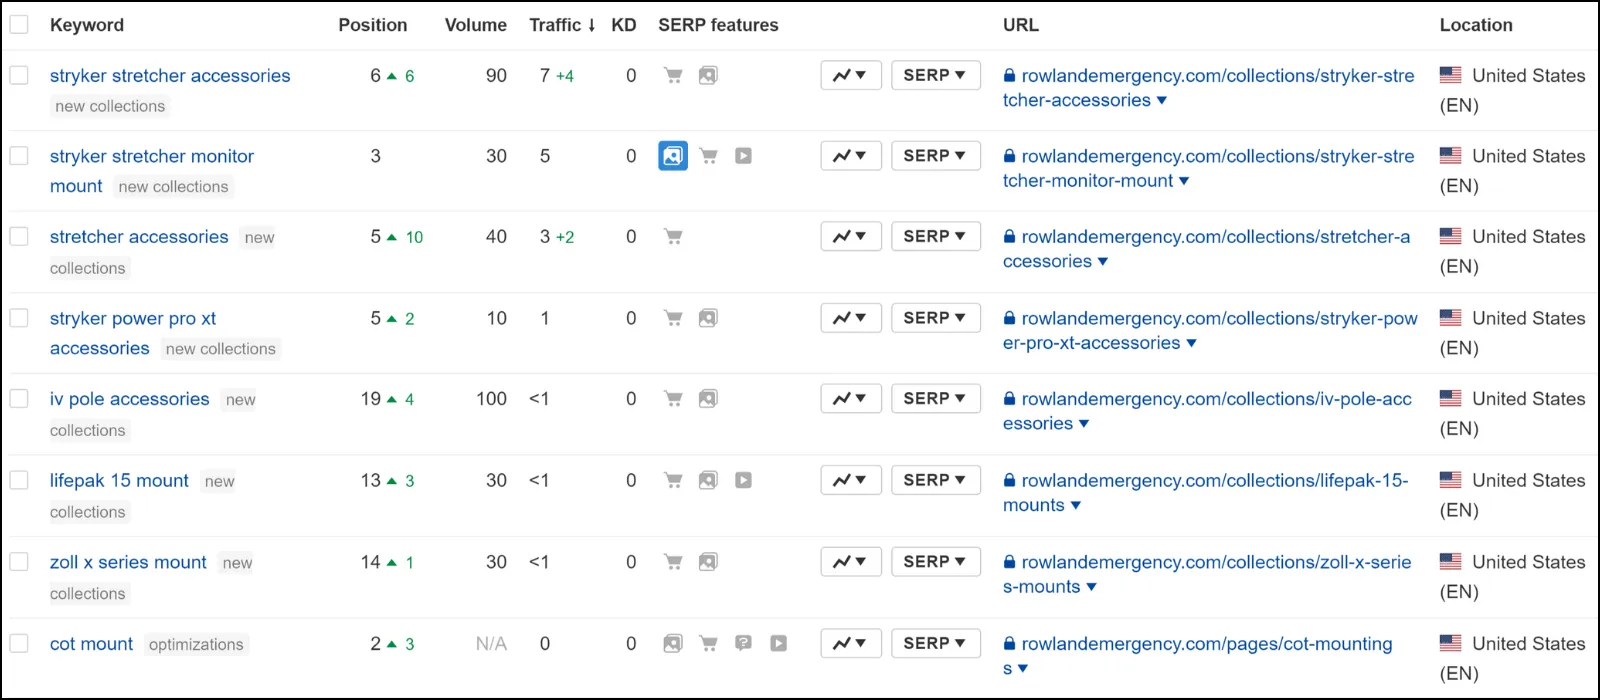Open keyword link cot mount
This screenshot has height=700, width=1600.
91,644
